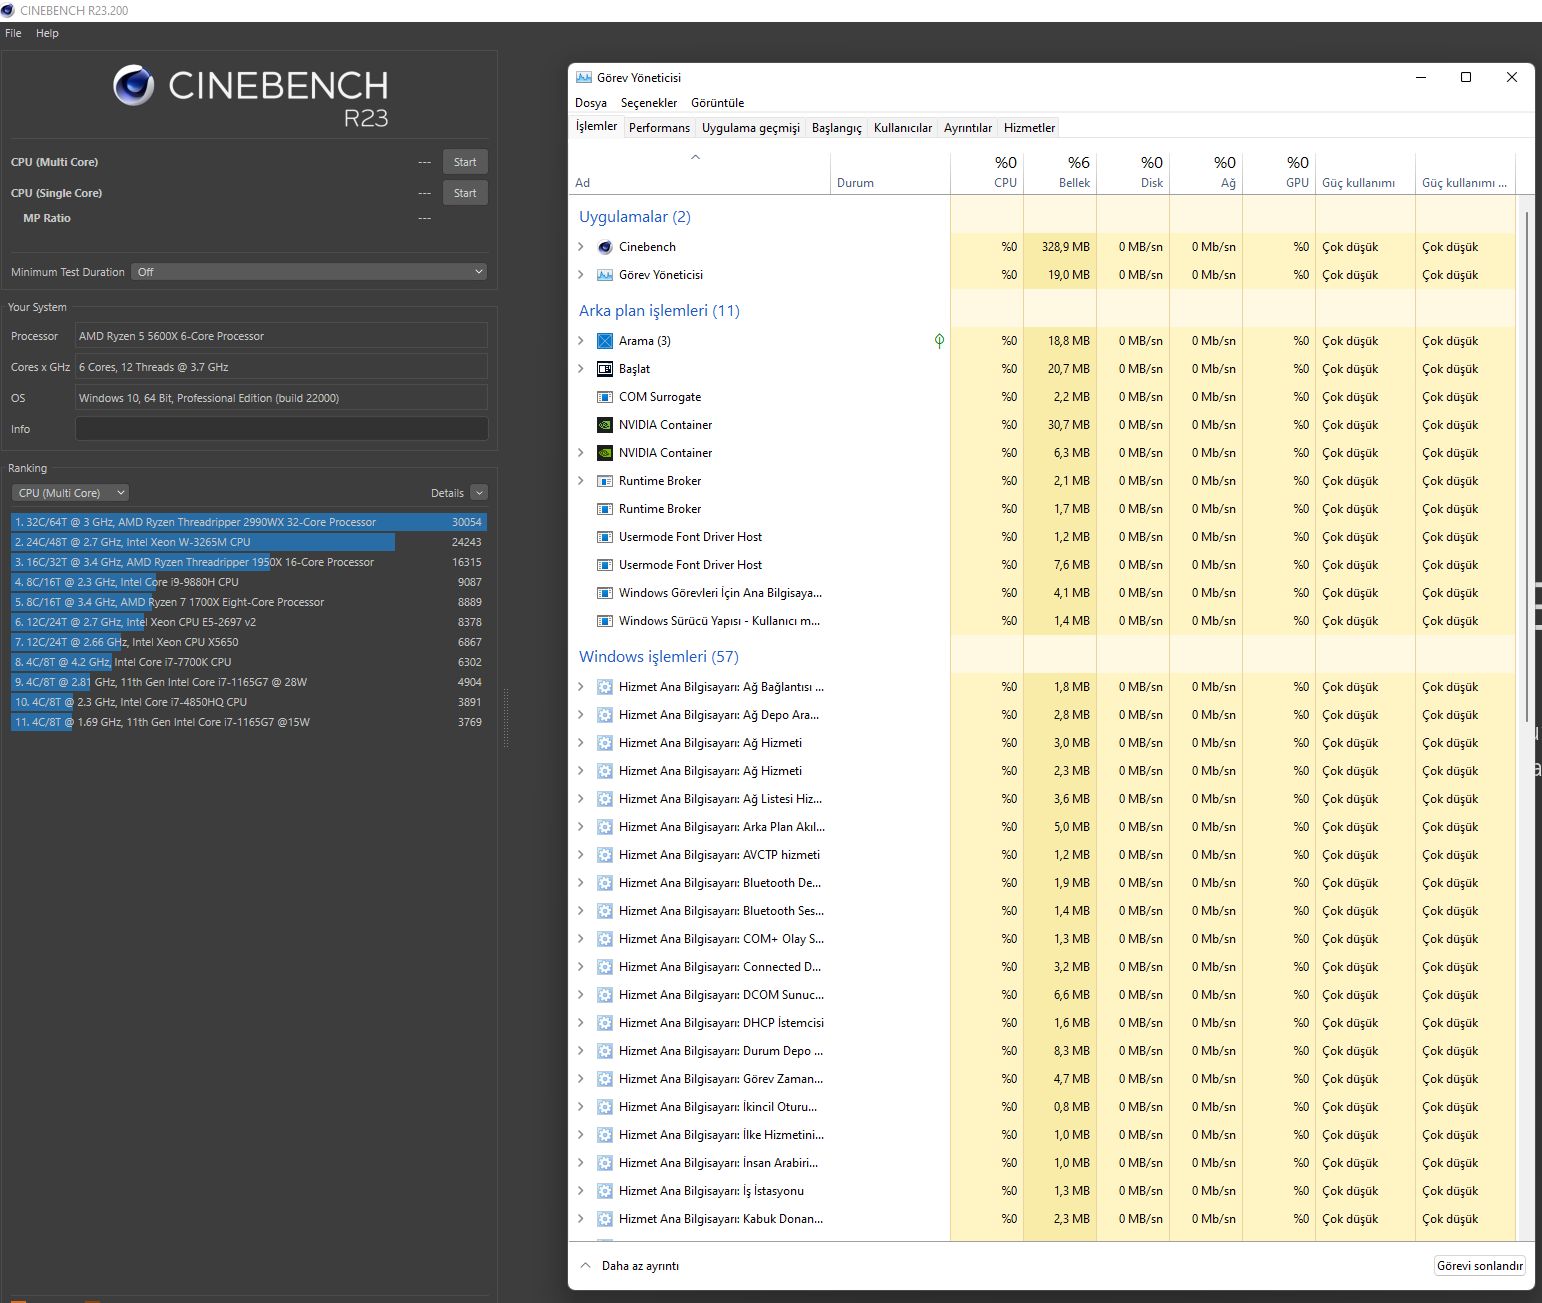The image size is (1542, 1303).
Task: Expand the Görev Yöneticisi process row
Action: [581, 275]
